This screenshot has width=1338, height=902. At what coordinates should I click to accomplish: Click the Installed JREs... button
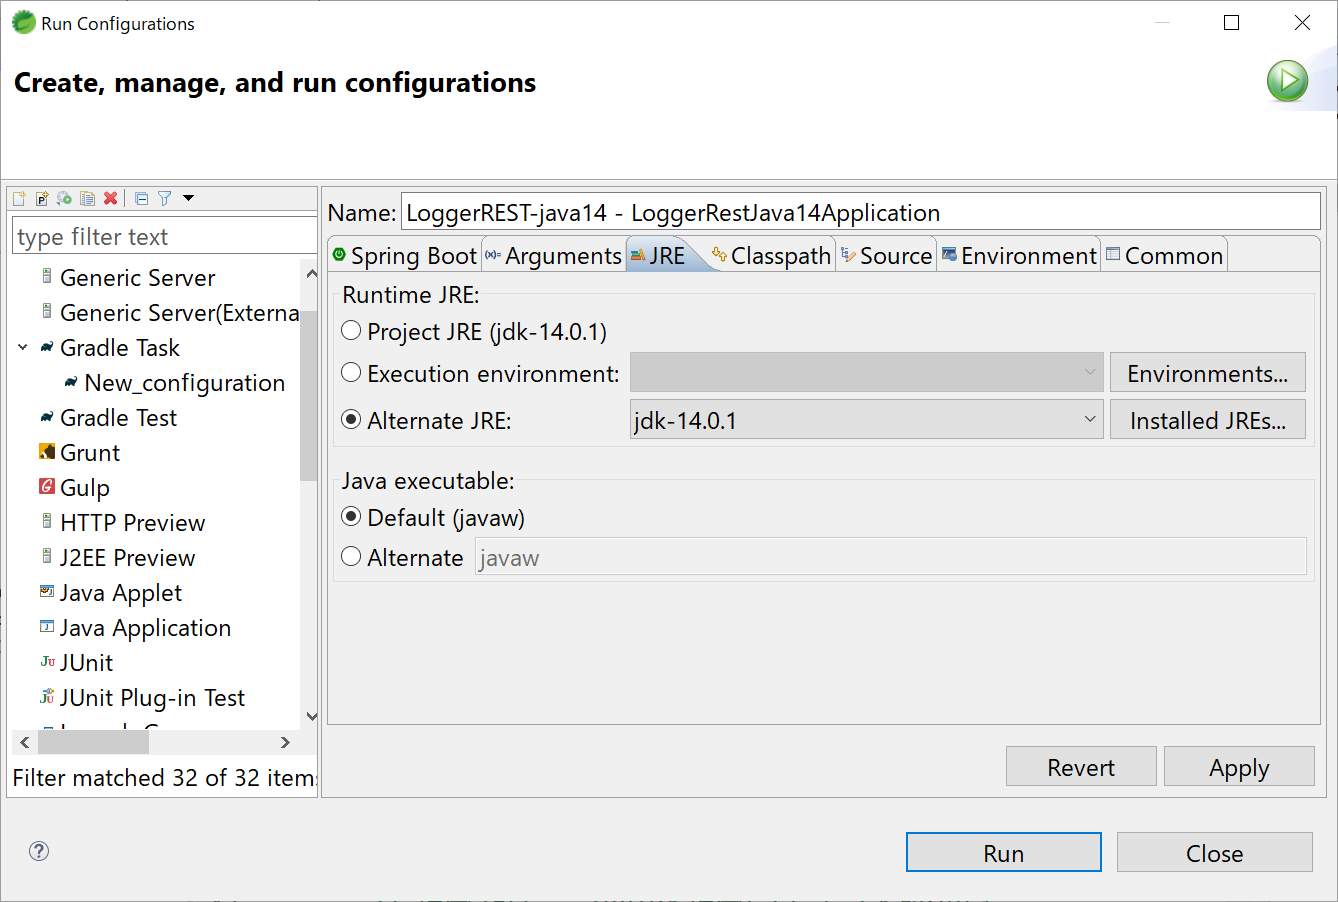click(x=1207, y=420)
